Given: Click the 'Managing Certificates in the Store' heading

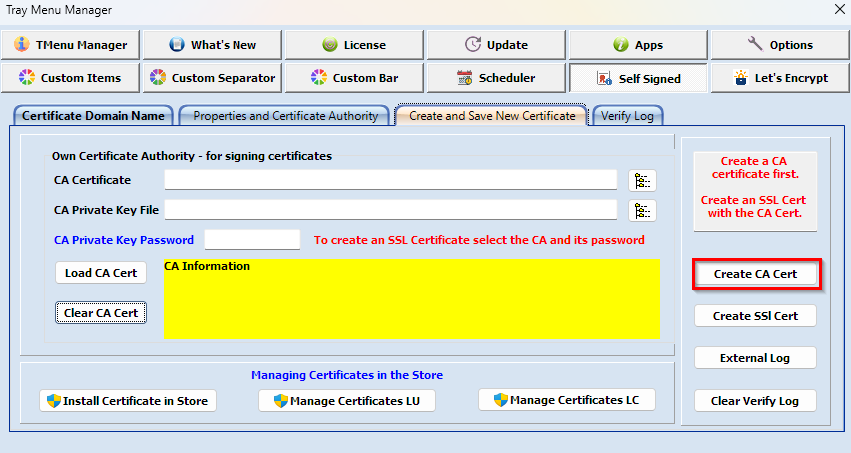Looking at the screenshot, I should click(347, 375).
